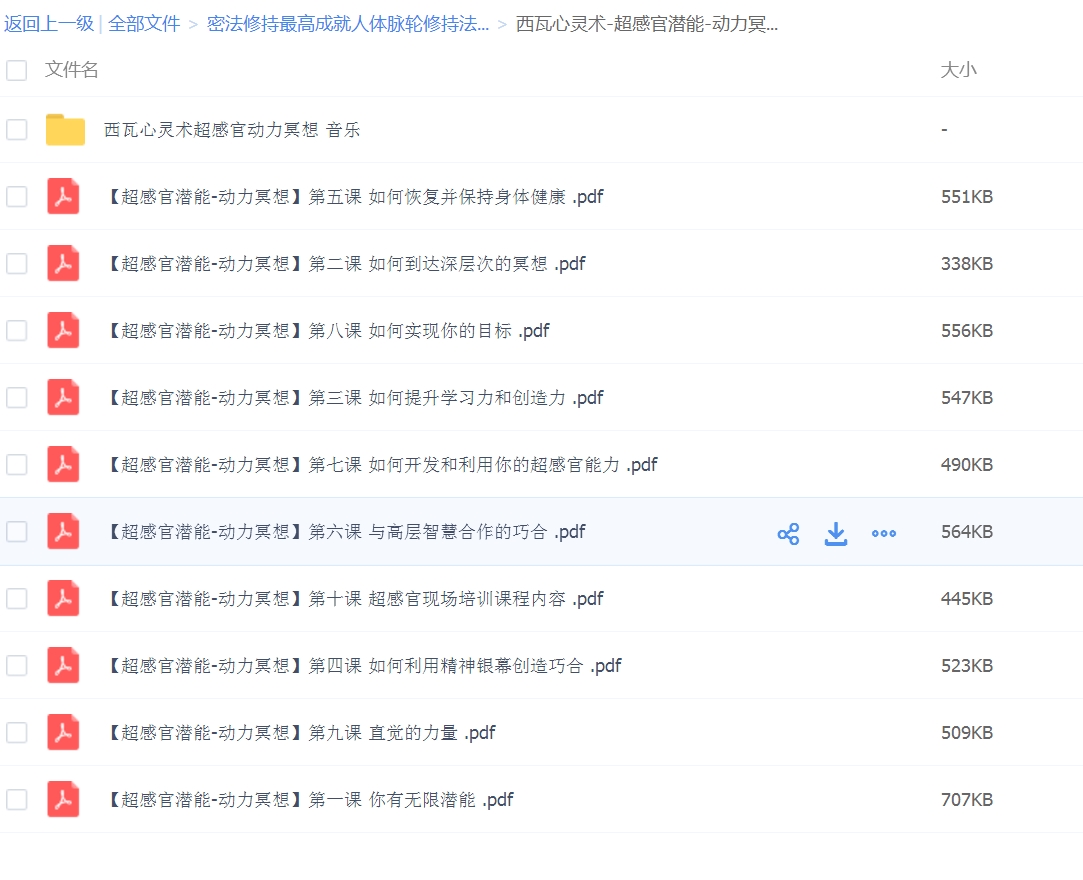This screenshot has height=880, width=1083.
Task: Navigate to 全部文件 in breadcrumb
Action: point(144,24)
